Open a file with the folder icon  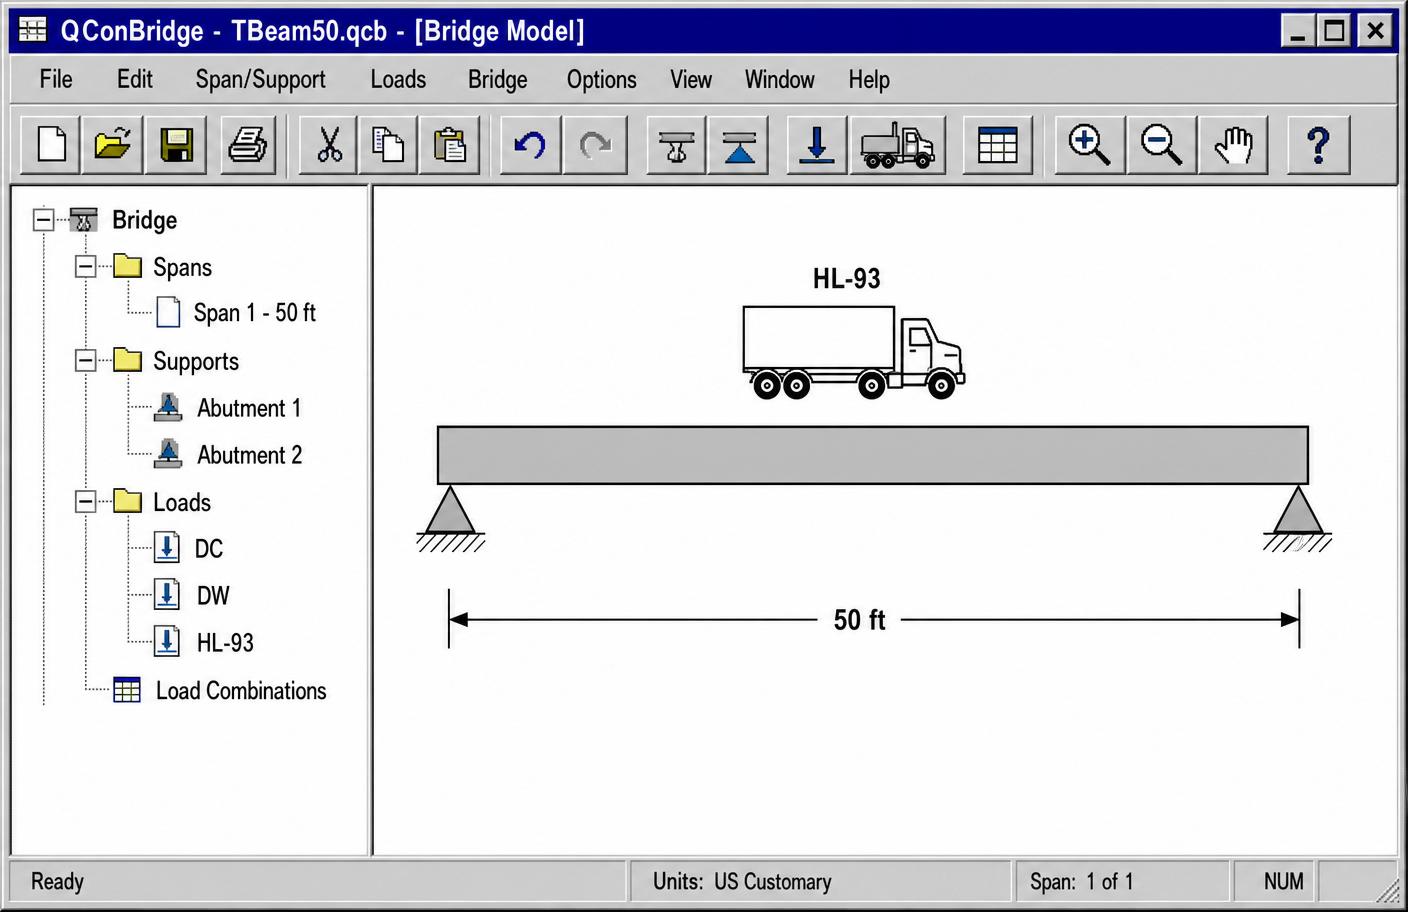(113, 146)
